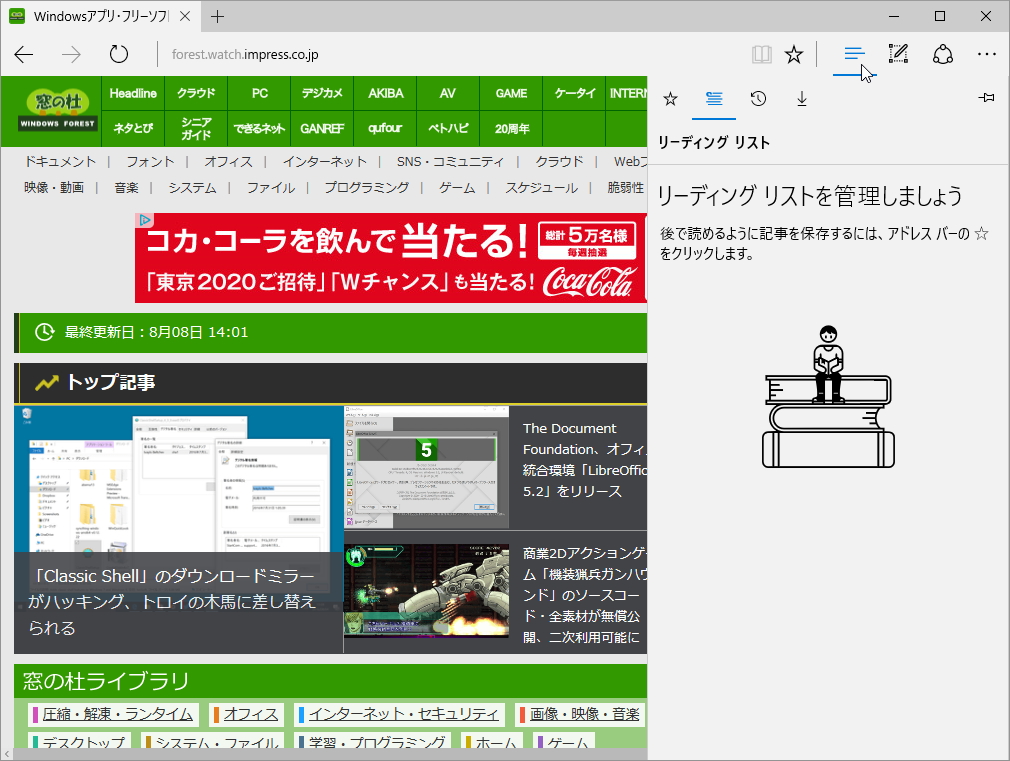The width and height of the screenshot is (1010, 761).
Task: Share the current page
Action: (943, 54)
